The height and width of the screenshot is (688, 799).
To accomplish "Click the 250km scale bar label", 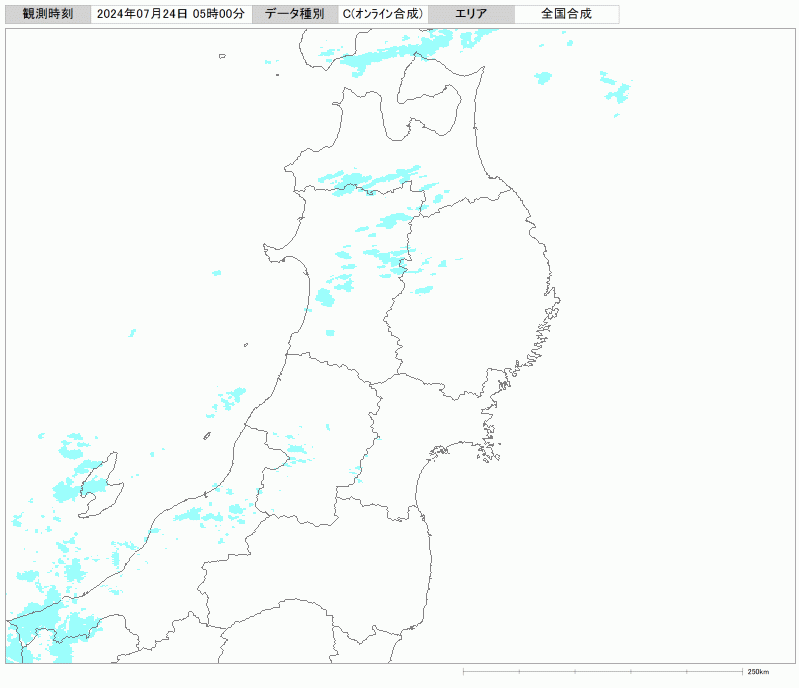I will [758, 672].
